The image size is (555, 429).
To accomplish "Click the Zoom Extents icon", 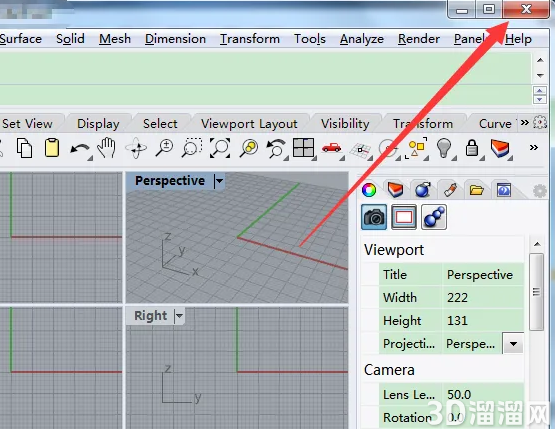I will click(x=220, y=148).
